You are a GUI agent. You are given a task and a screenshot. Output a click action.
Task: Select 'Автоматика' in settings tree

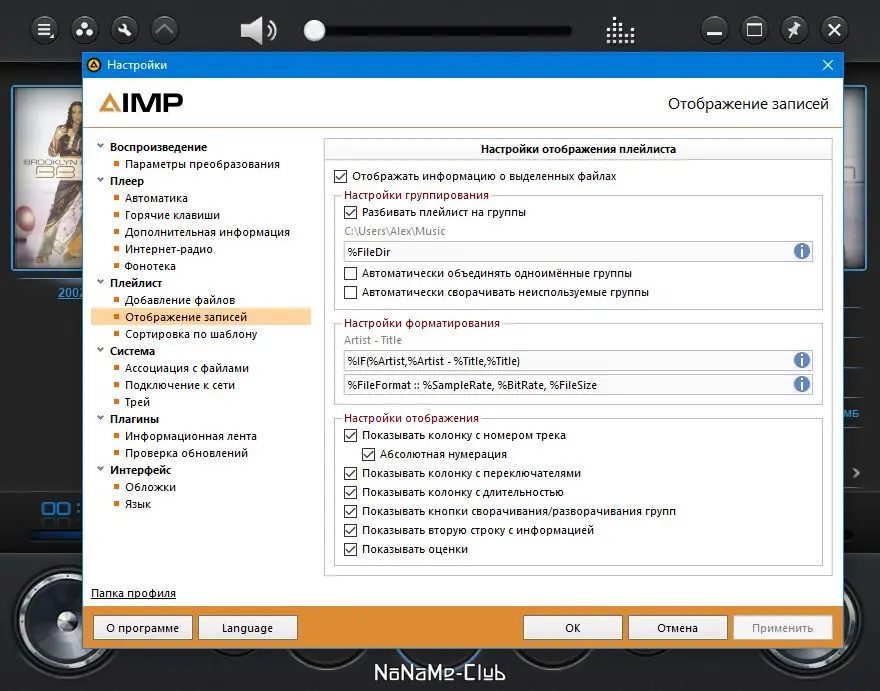156,198
